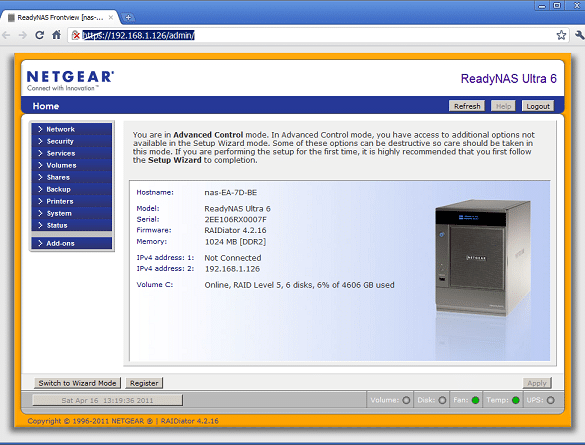
Task: Expand the Volumes menu section
Action: point(72,165)
